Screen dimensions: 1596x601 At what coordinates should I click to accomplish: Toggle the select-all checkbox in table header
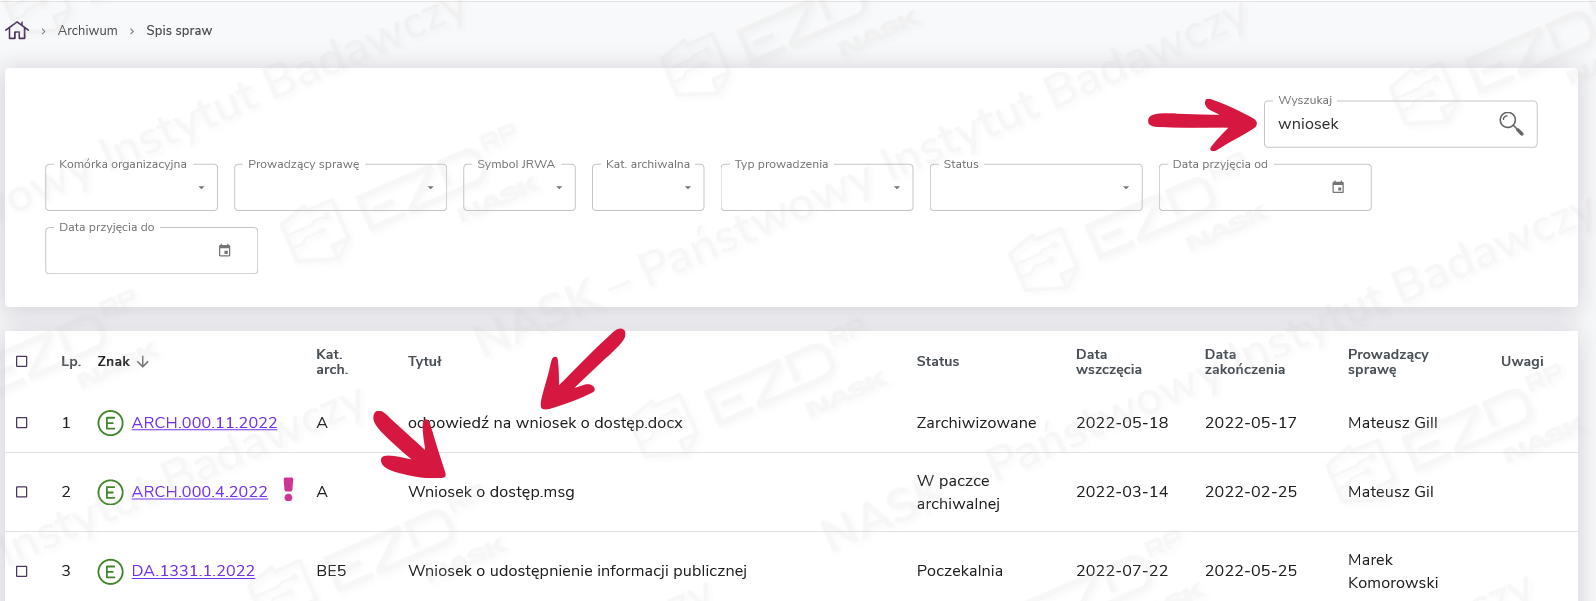[22, 362]
